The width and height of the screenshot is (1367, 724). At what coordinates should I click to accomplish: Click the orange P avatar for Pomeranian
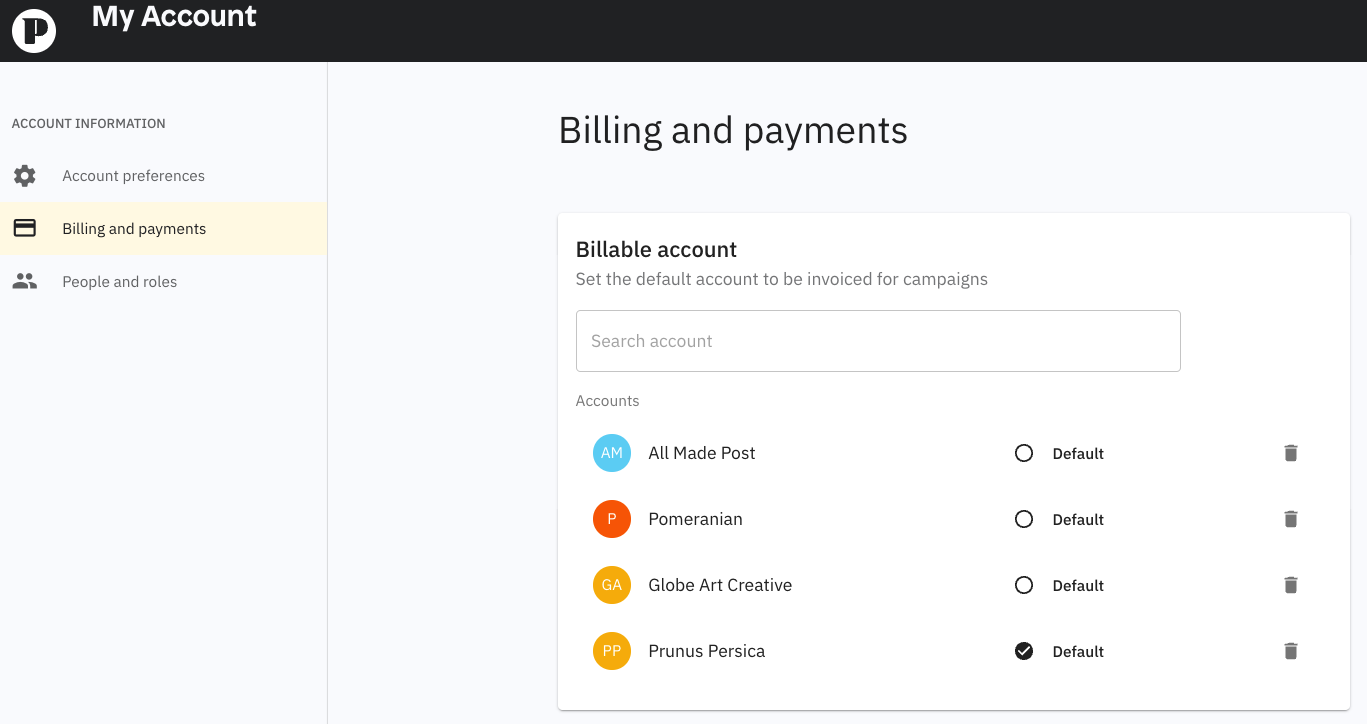612,519
